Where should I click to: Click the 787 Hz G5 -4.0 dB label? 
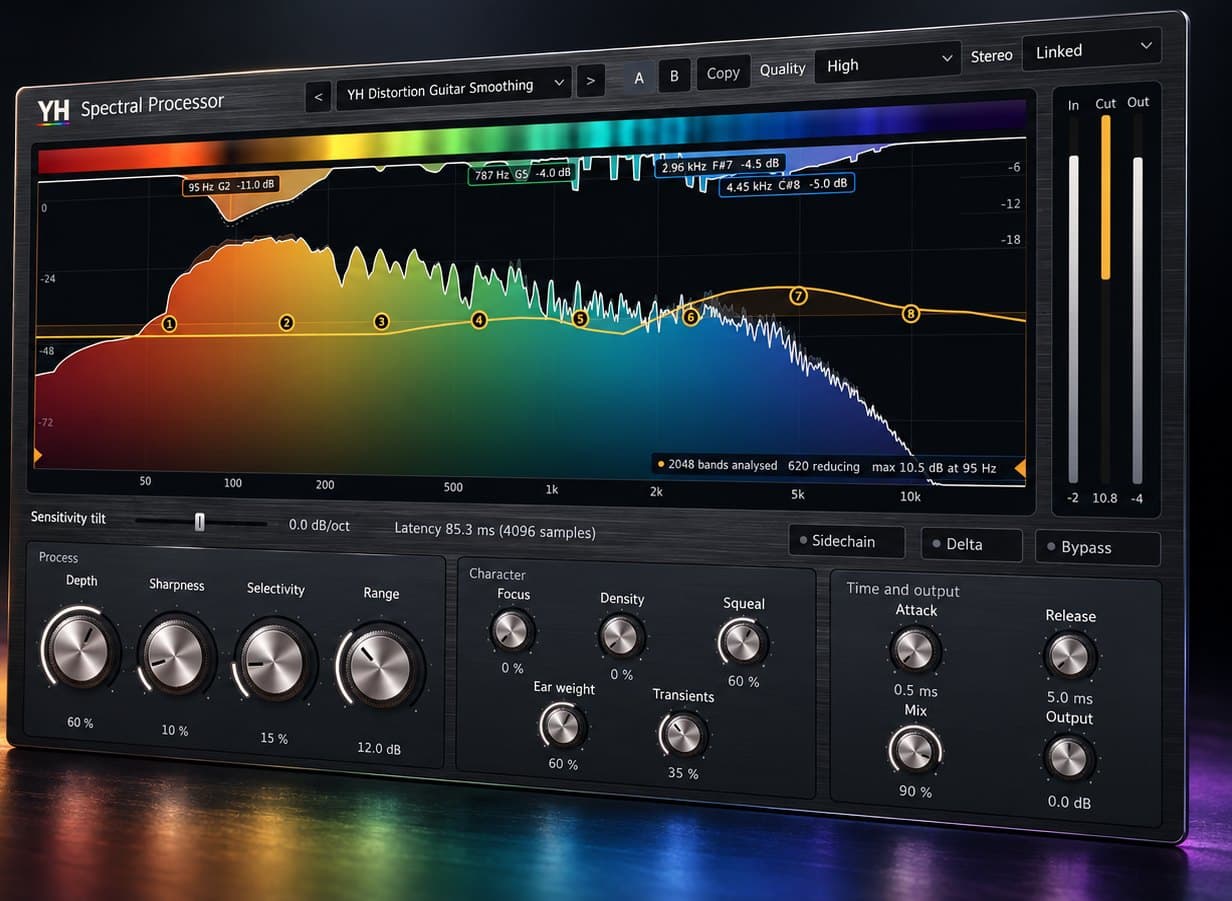tap(521, 175)
